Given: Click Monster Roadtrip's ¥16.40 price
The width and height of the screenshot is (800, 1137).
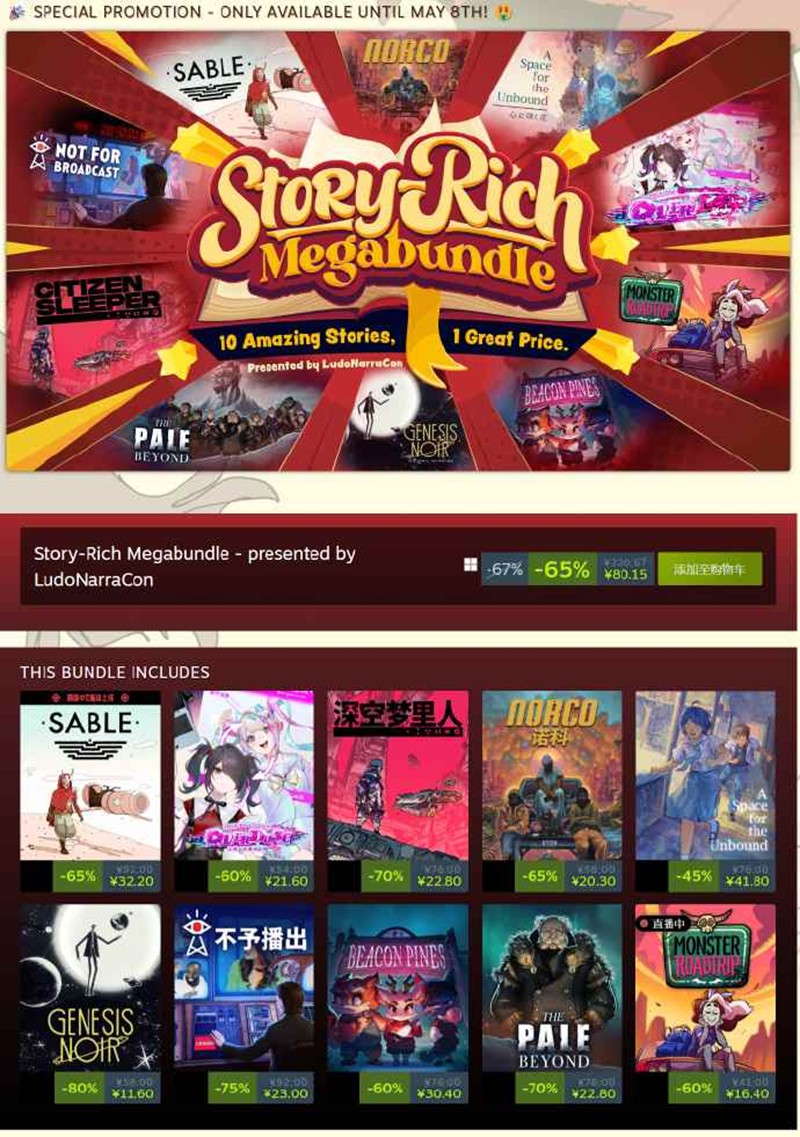Looking at the screenshot, I should (747, 1093).
